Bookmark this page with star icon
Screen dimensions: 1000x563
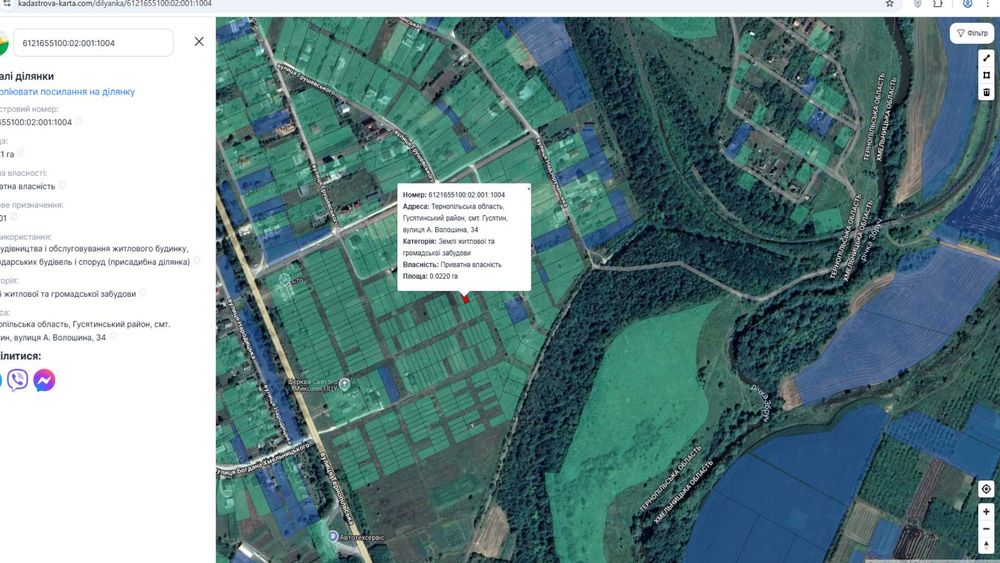[x=889, y=4]
